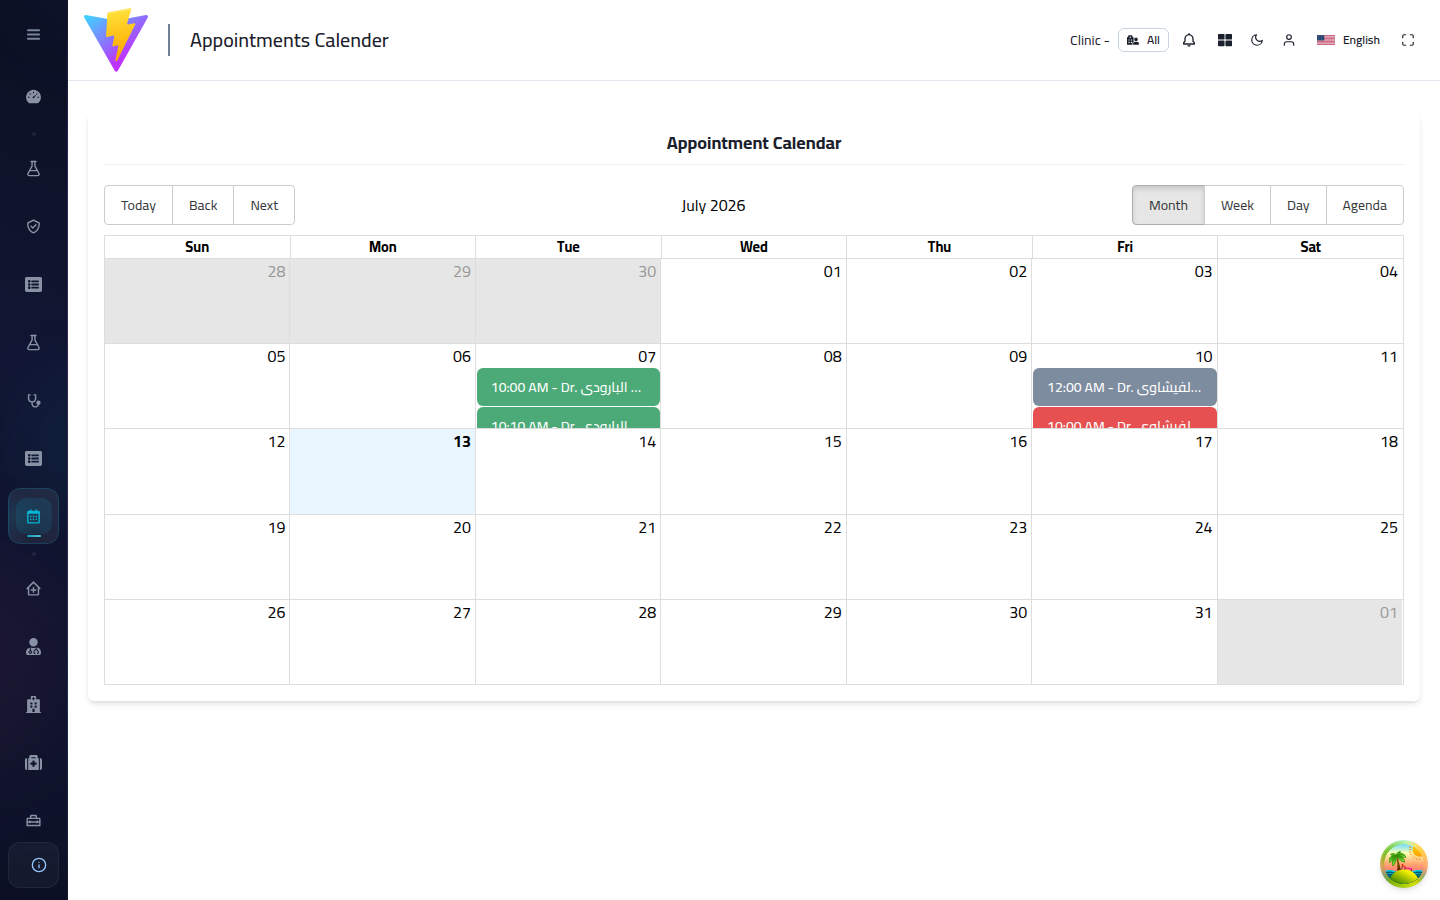This screenshot has height=900, width=1440.
Task: Click the date number 04
Action: coord(1389,272)
